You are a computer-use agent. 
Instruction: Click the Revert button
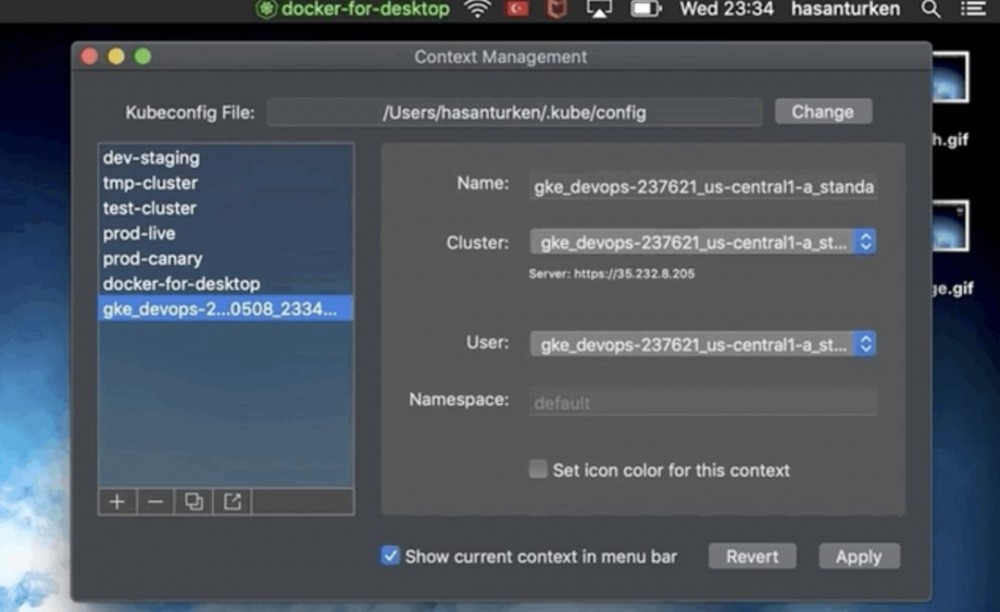tap(752, 556)
